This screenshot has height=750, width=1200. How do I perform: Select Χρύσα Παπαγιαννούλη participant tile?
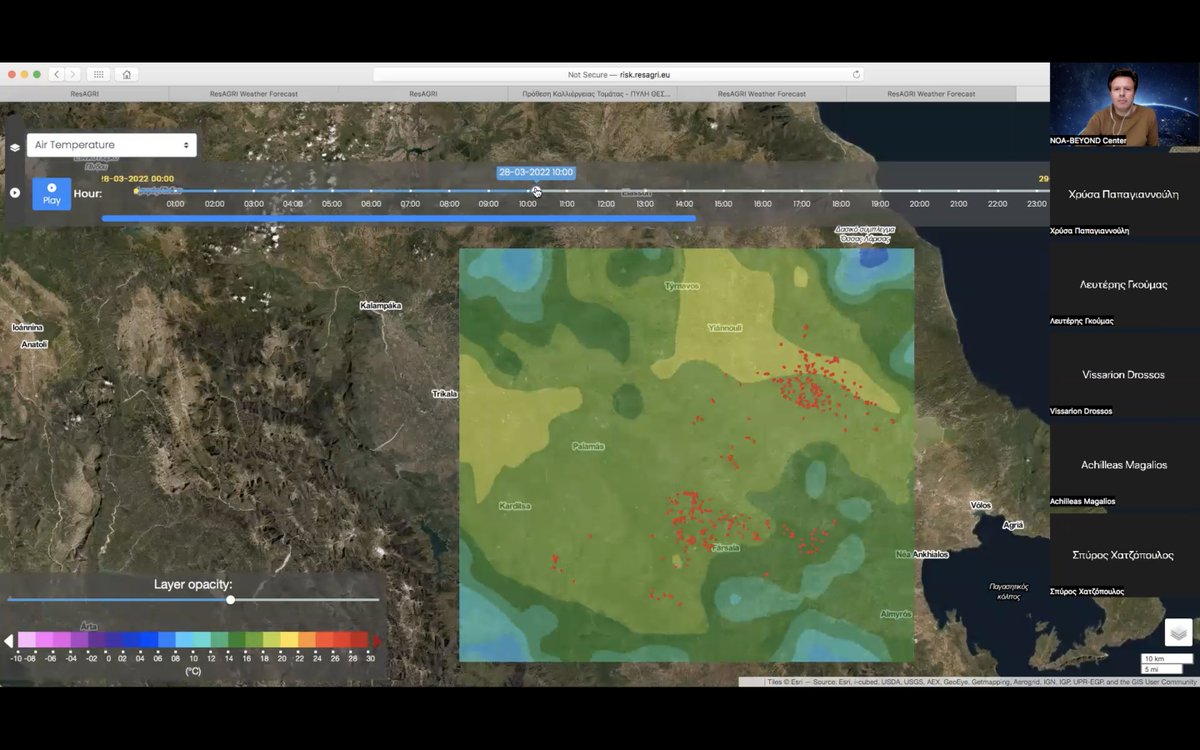coord(1125,194)
